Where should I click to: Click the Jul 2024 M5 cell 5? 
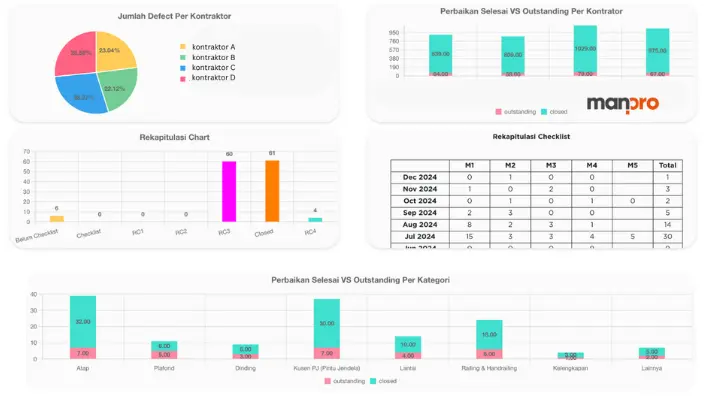(633, 236)
